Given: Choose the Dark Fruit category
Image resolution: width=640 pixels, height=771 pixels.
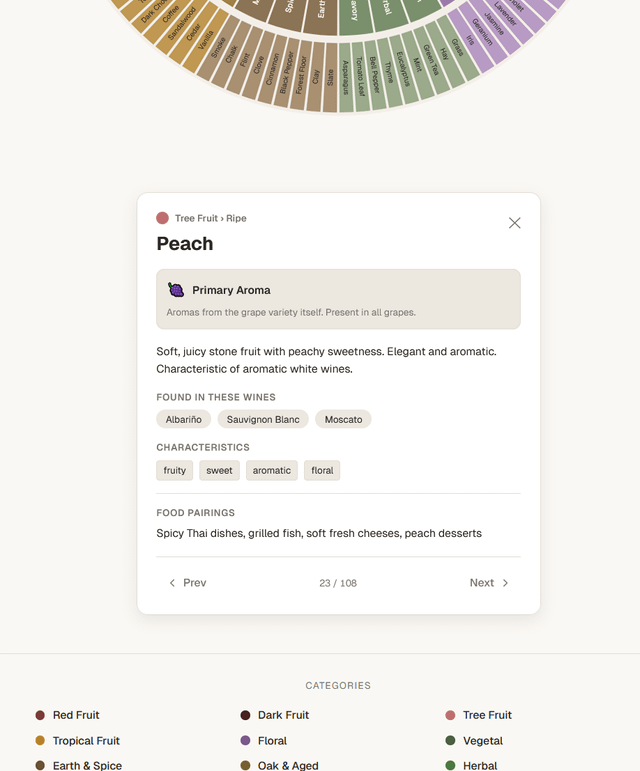Looking at the screenshot, I should pyautogui.click(x=283, y=715).
